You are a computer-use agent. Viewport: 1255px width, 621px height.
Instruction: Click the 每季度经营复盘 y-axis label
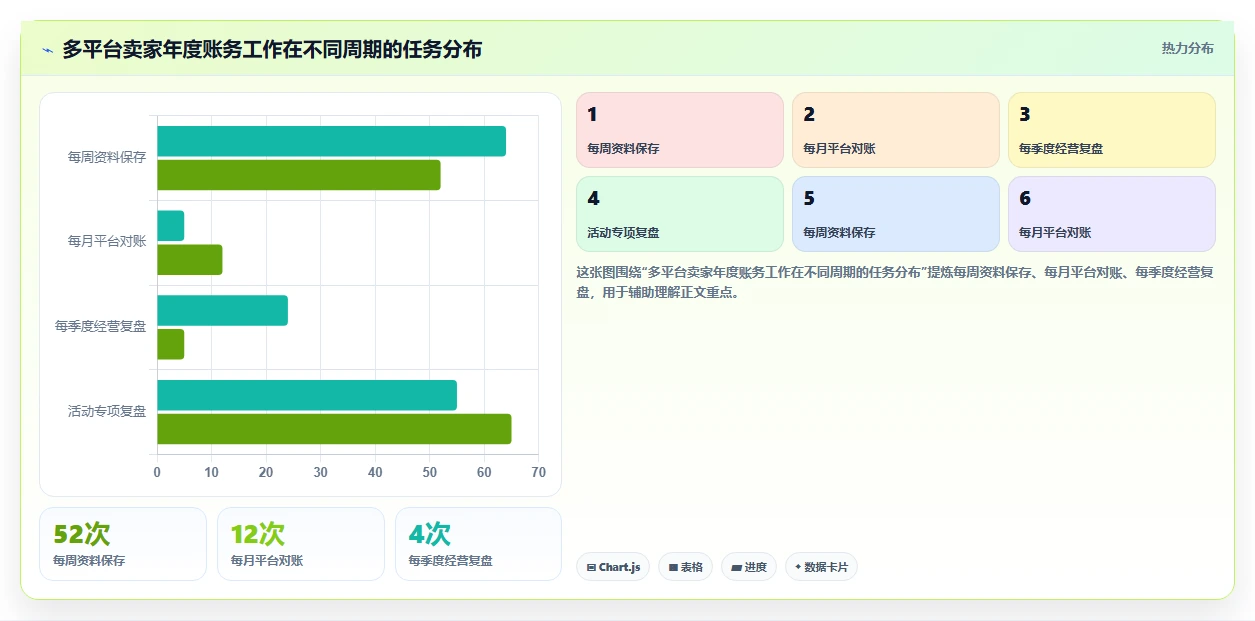point(100,326)
